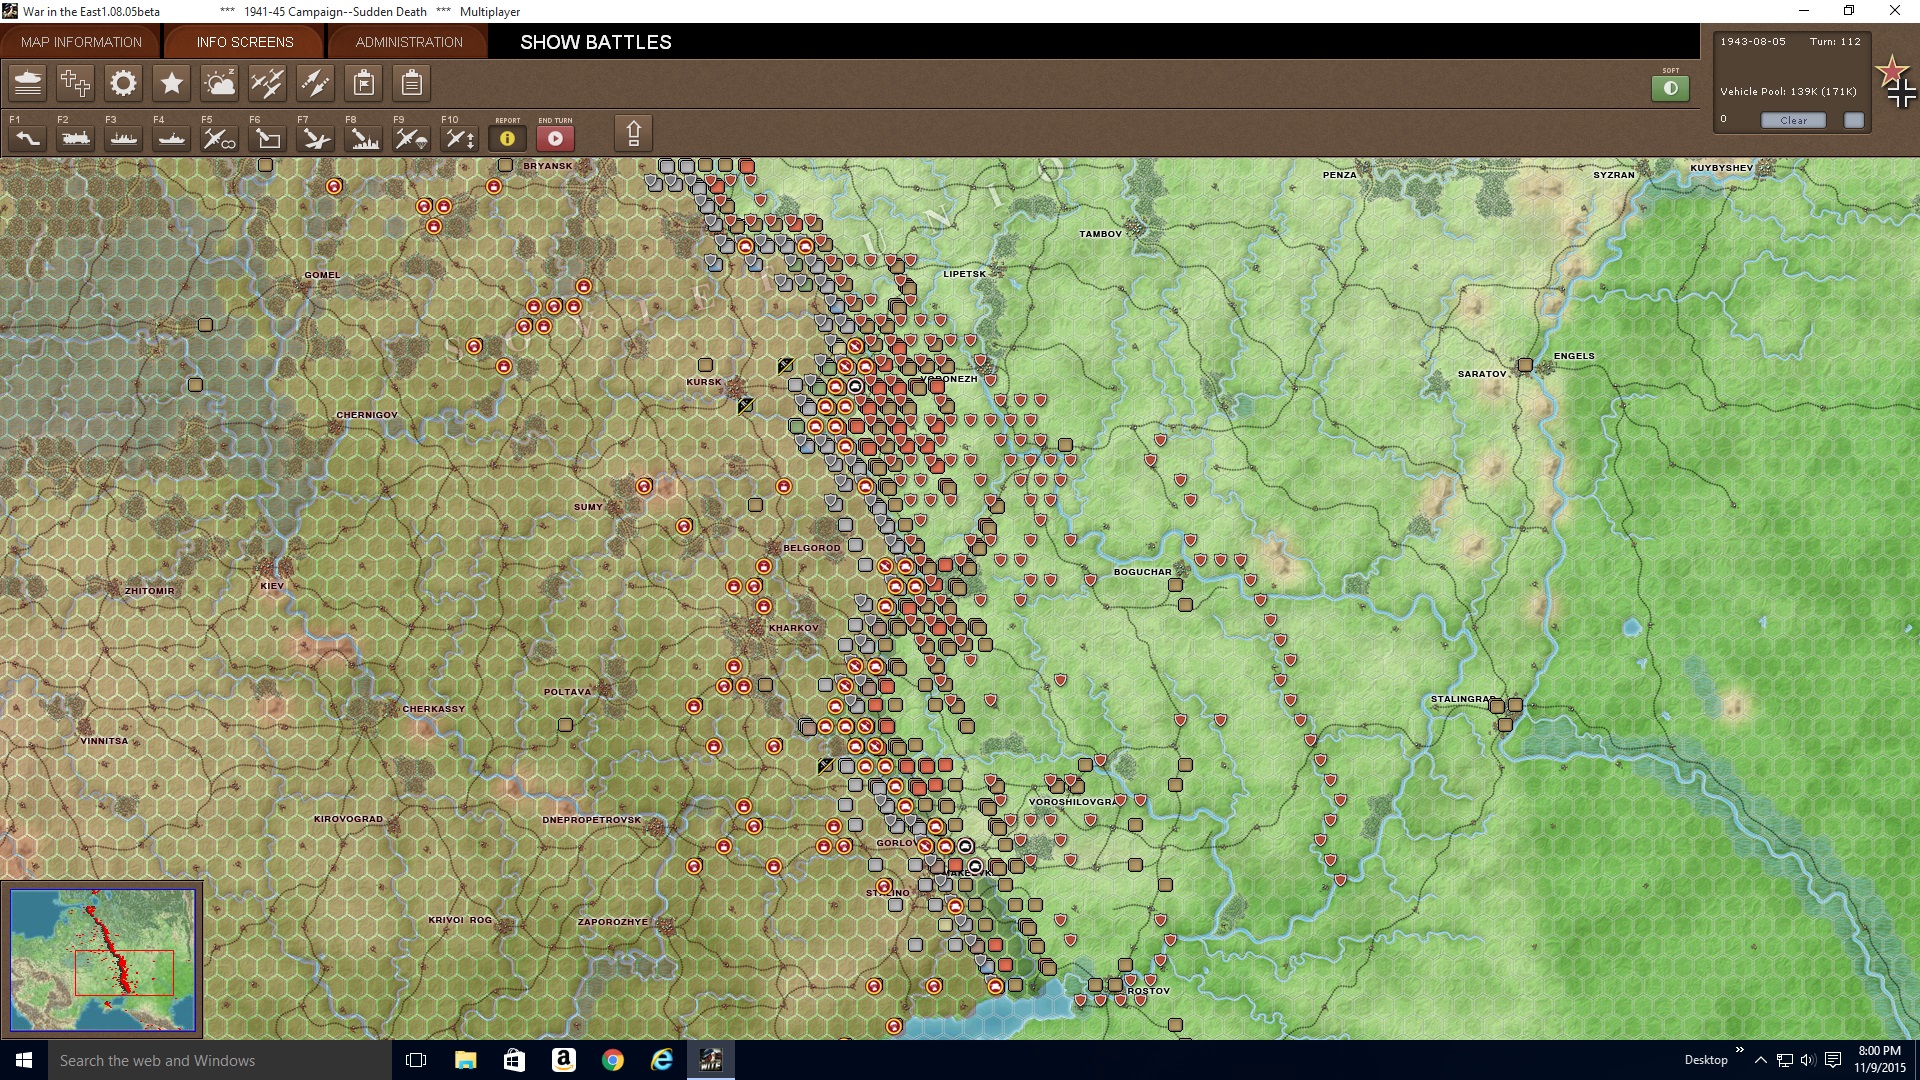Expand the system tray hidden icons chevron

(1761, 1060)
